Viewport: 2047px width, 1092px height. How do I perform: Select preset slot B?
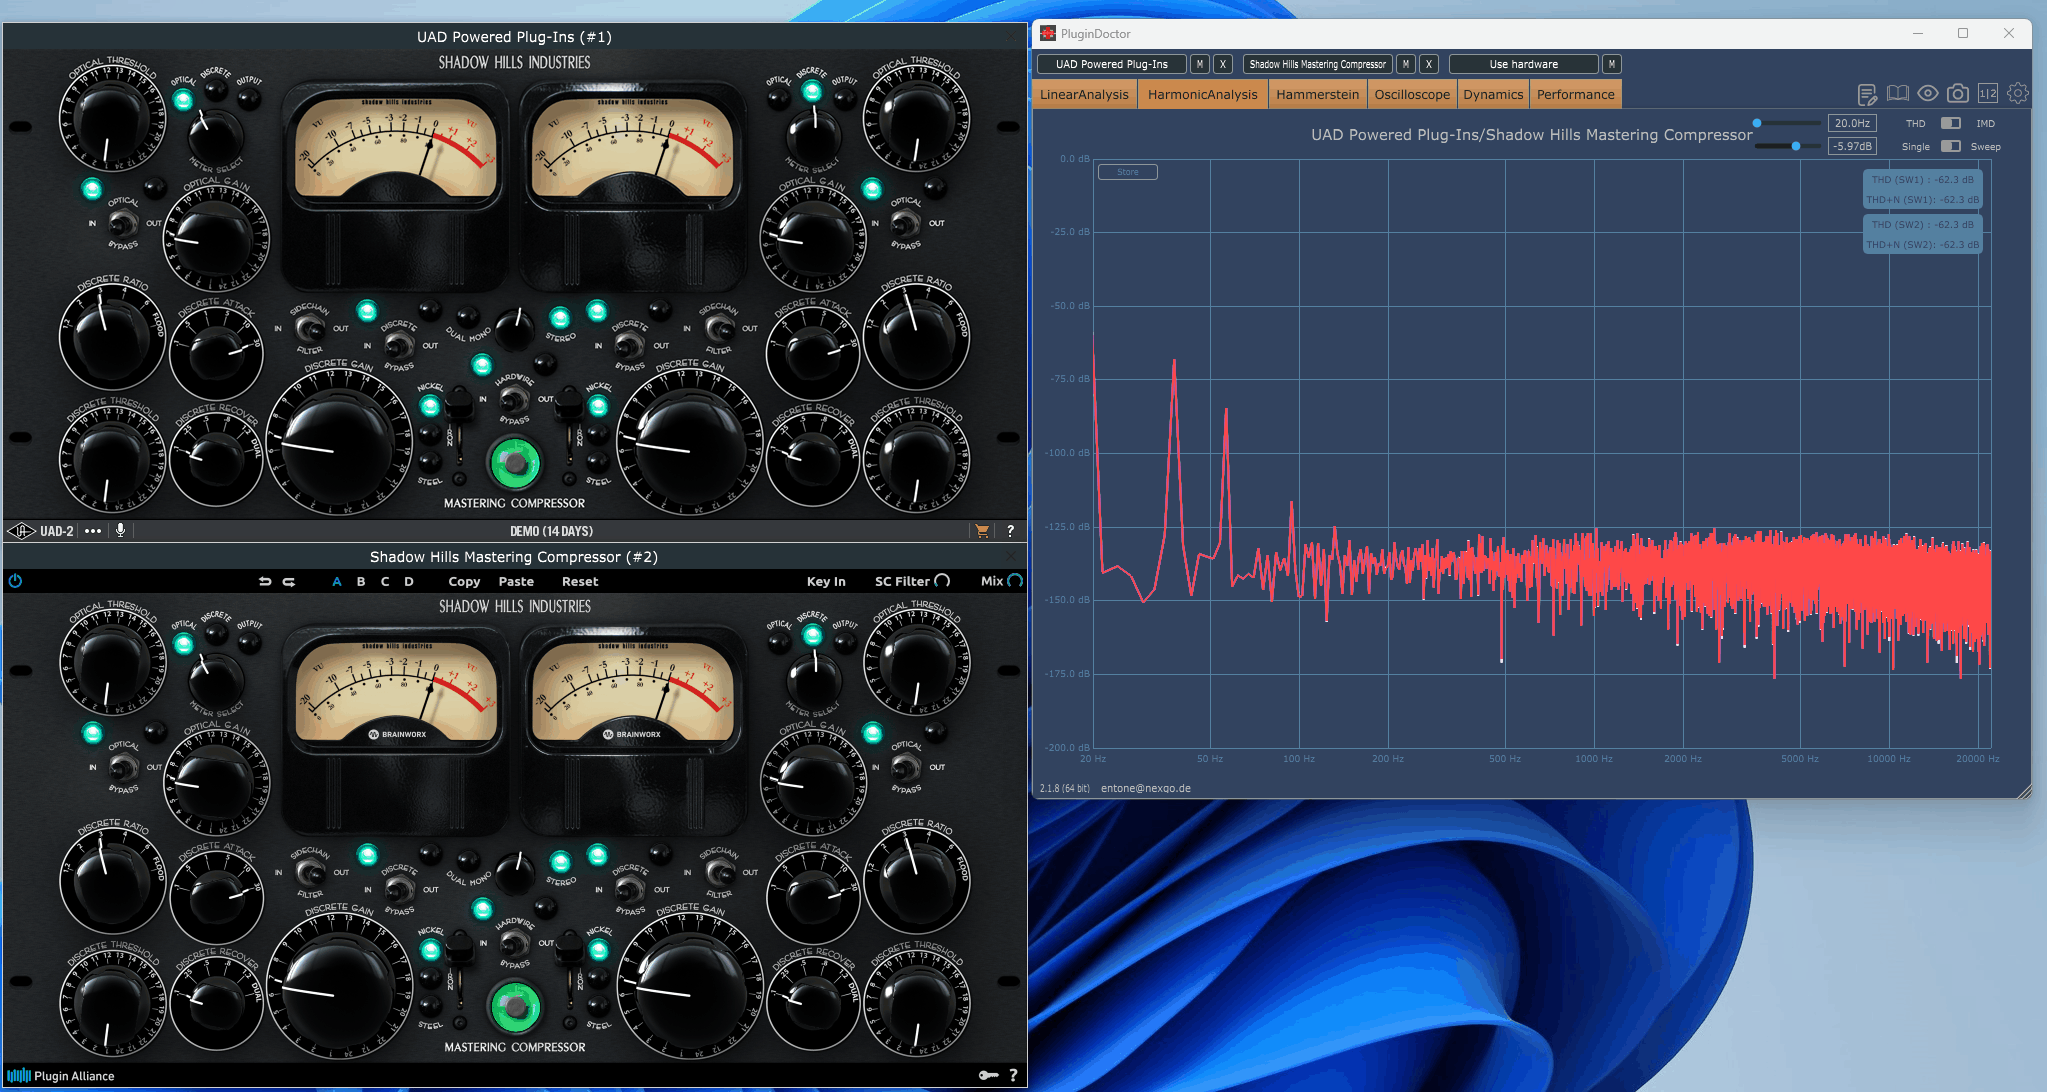click(361, 581)
